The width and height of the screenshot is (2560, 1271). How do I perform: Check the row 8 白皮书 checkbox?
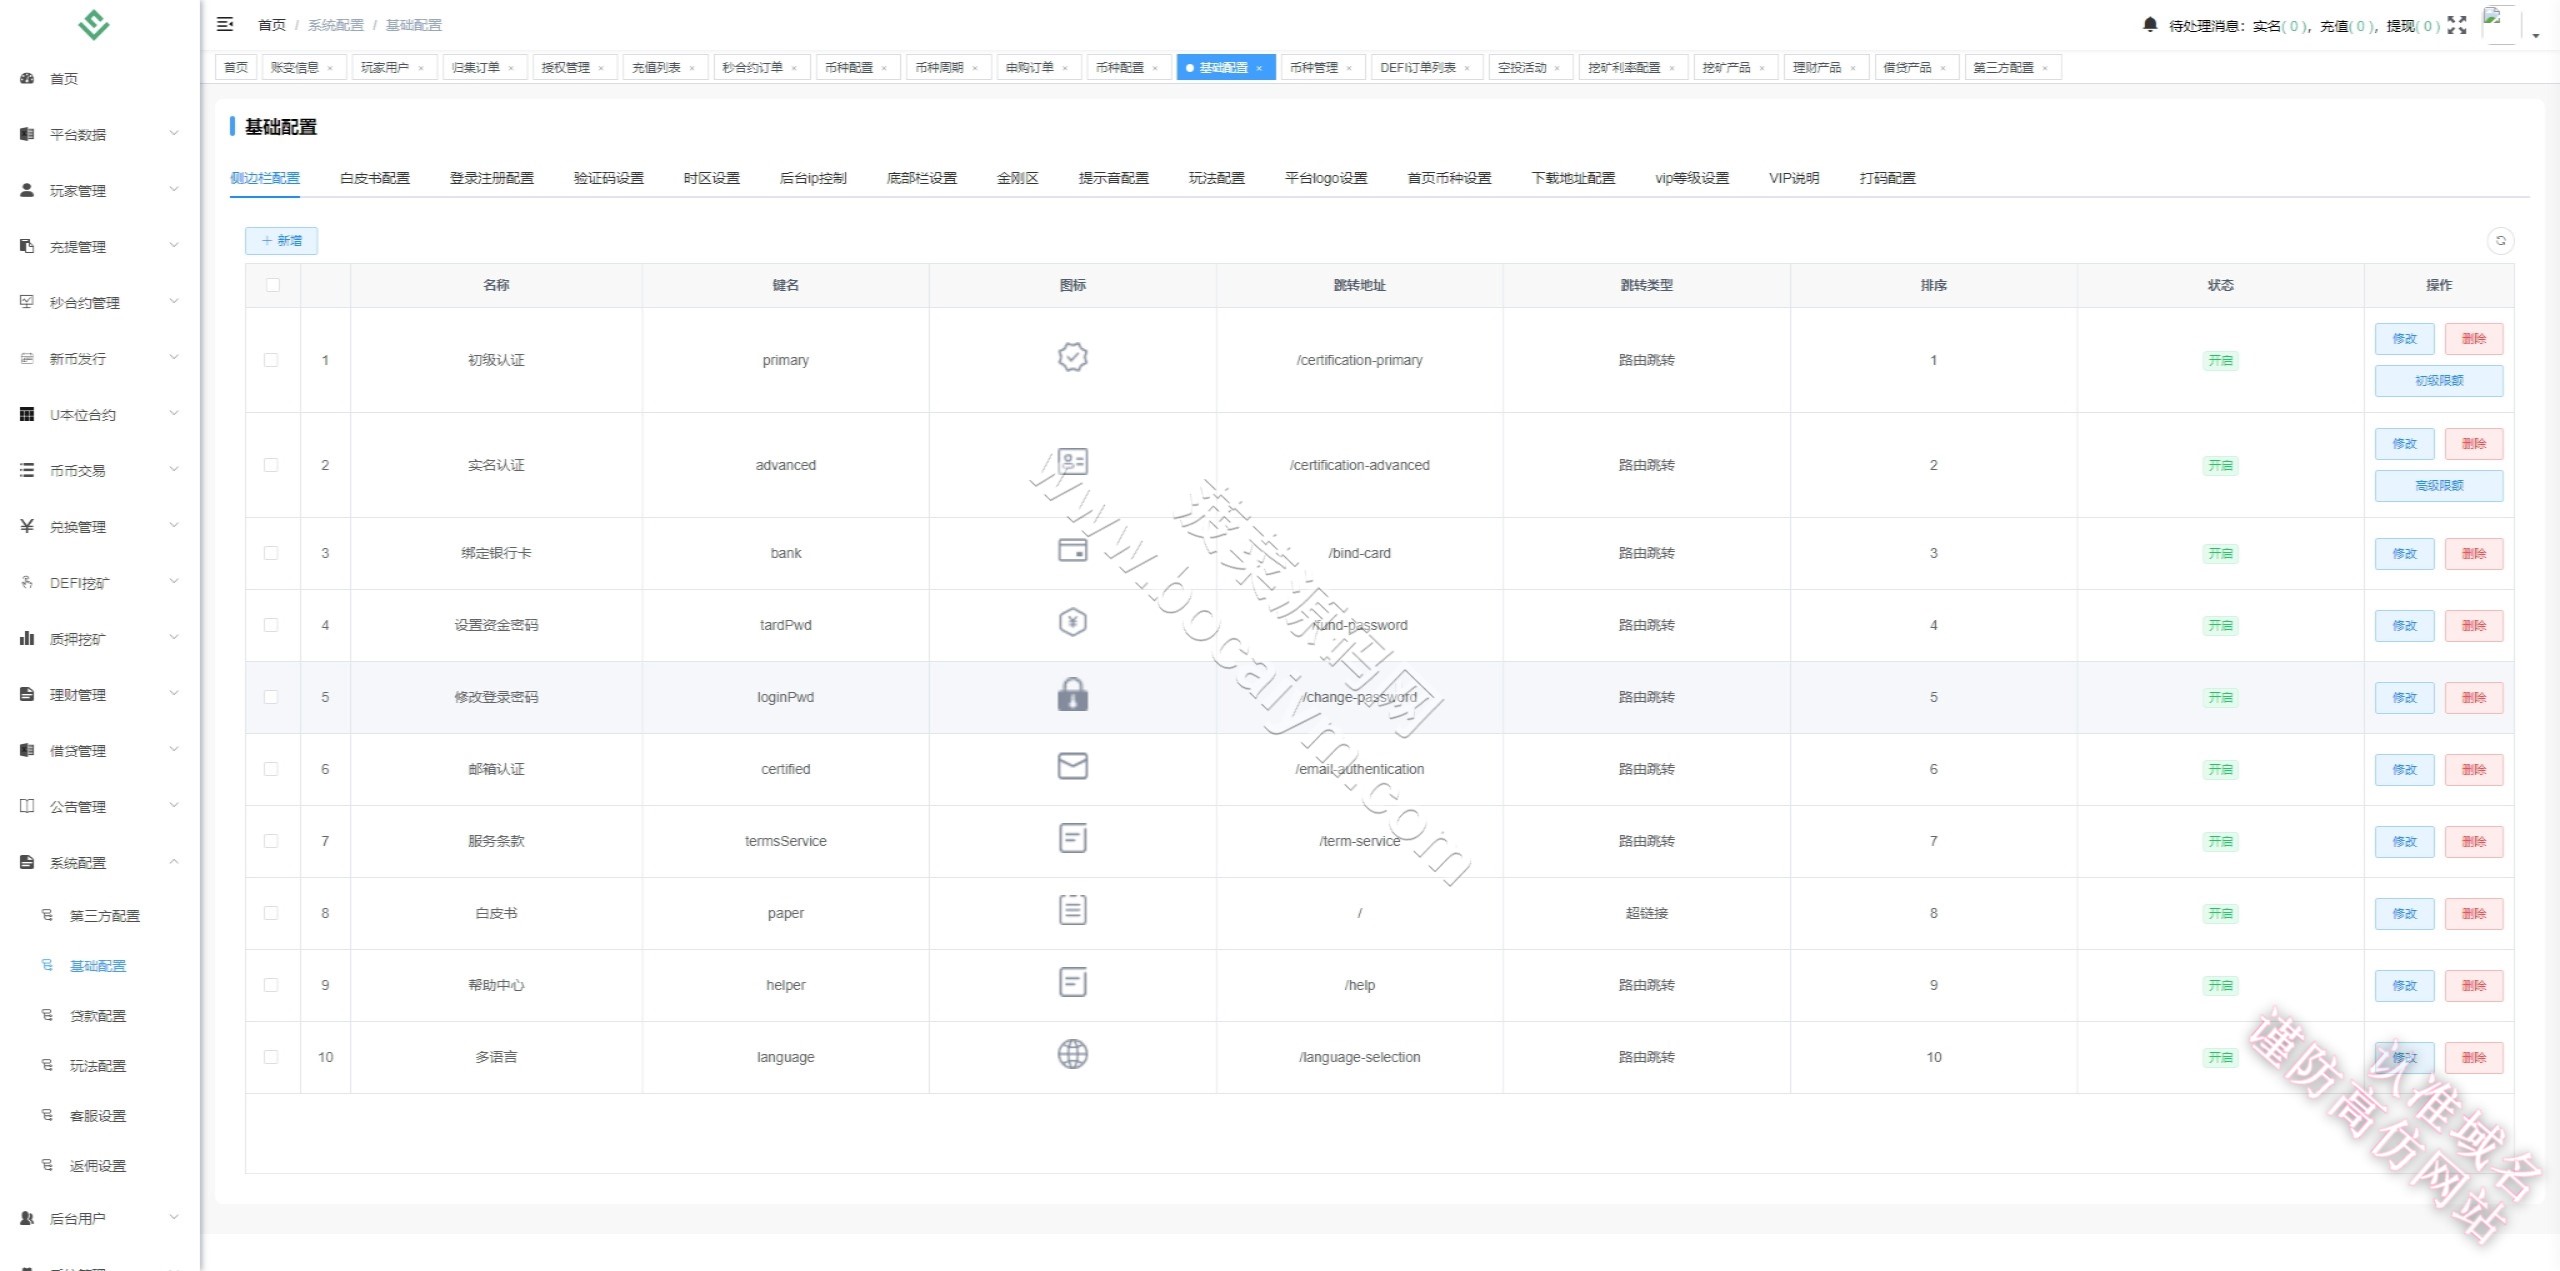(x=271, y=913)
